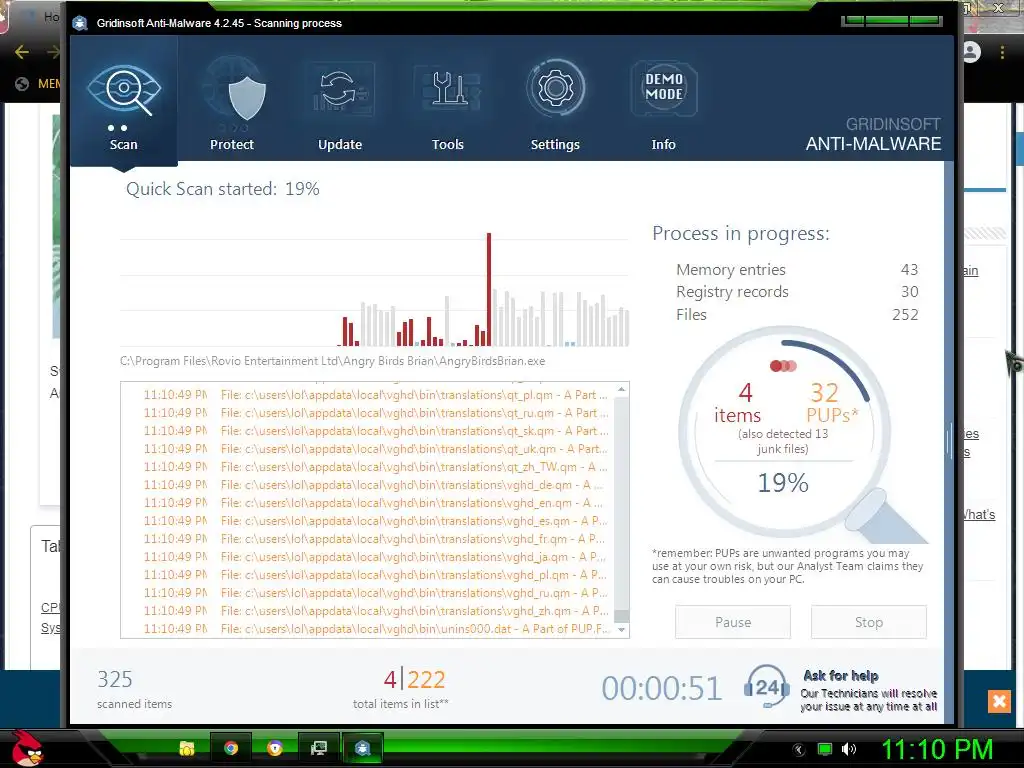Image resolution: width=1024 pixels, height=768 pixels.
Task: Pause the running scan
Action: pyautogui.click(x=733, y=622)
